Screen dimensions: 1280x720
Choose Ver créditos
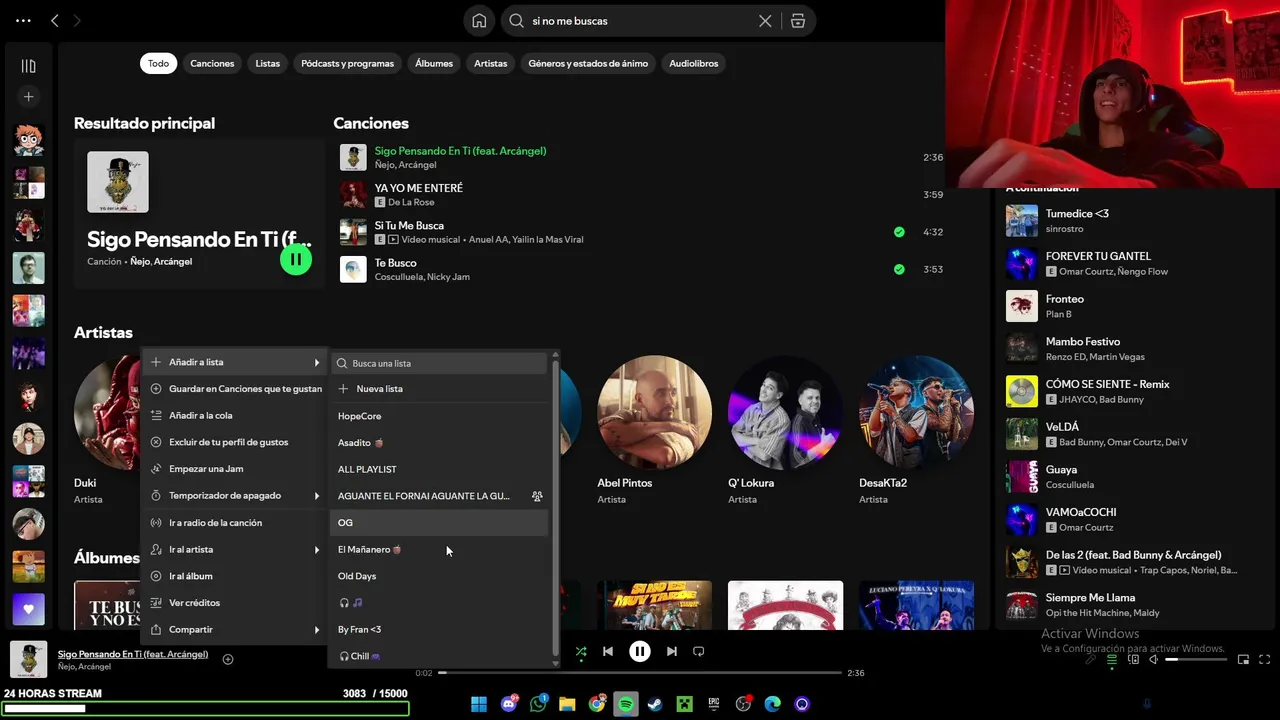[235, 602]
